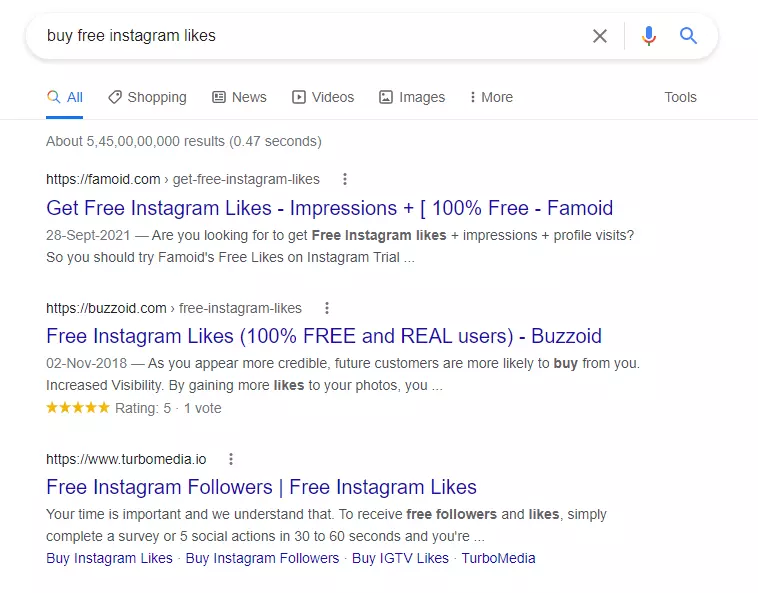Show Images search results

[x=412, y=97]
